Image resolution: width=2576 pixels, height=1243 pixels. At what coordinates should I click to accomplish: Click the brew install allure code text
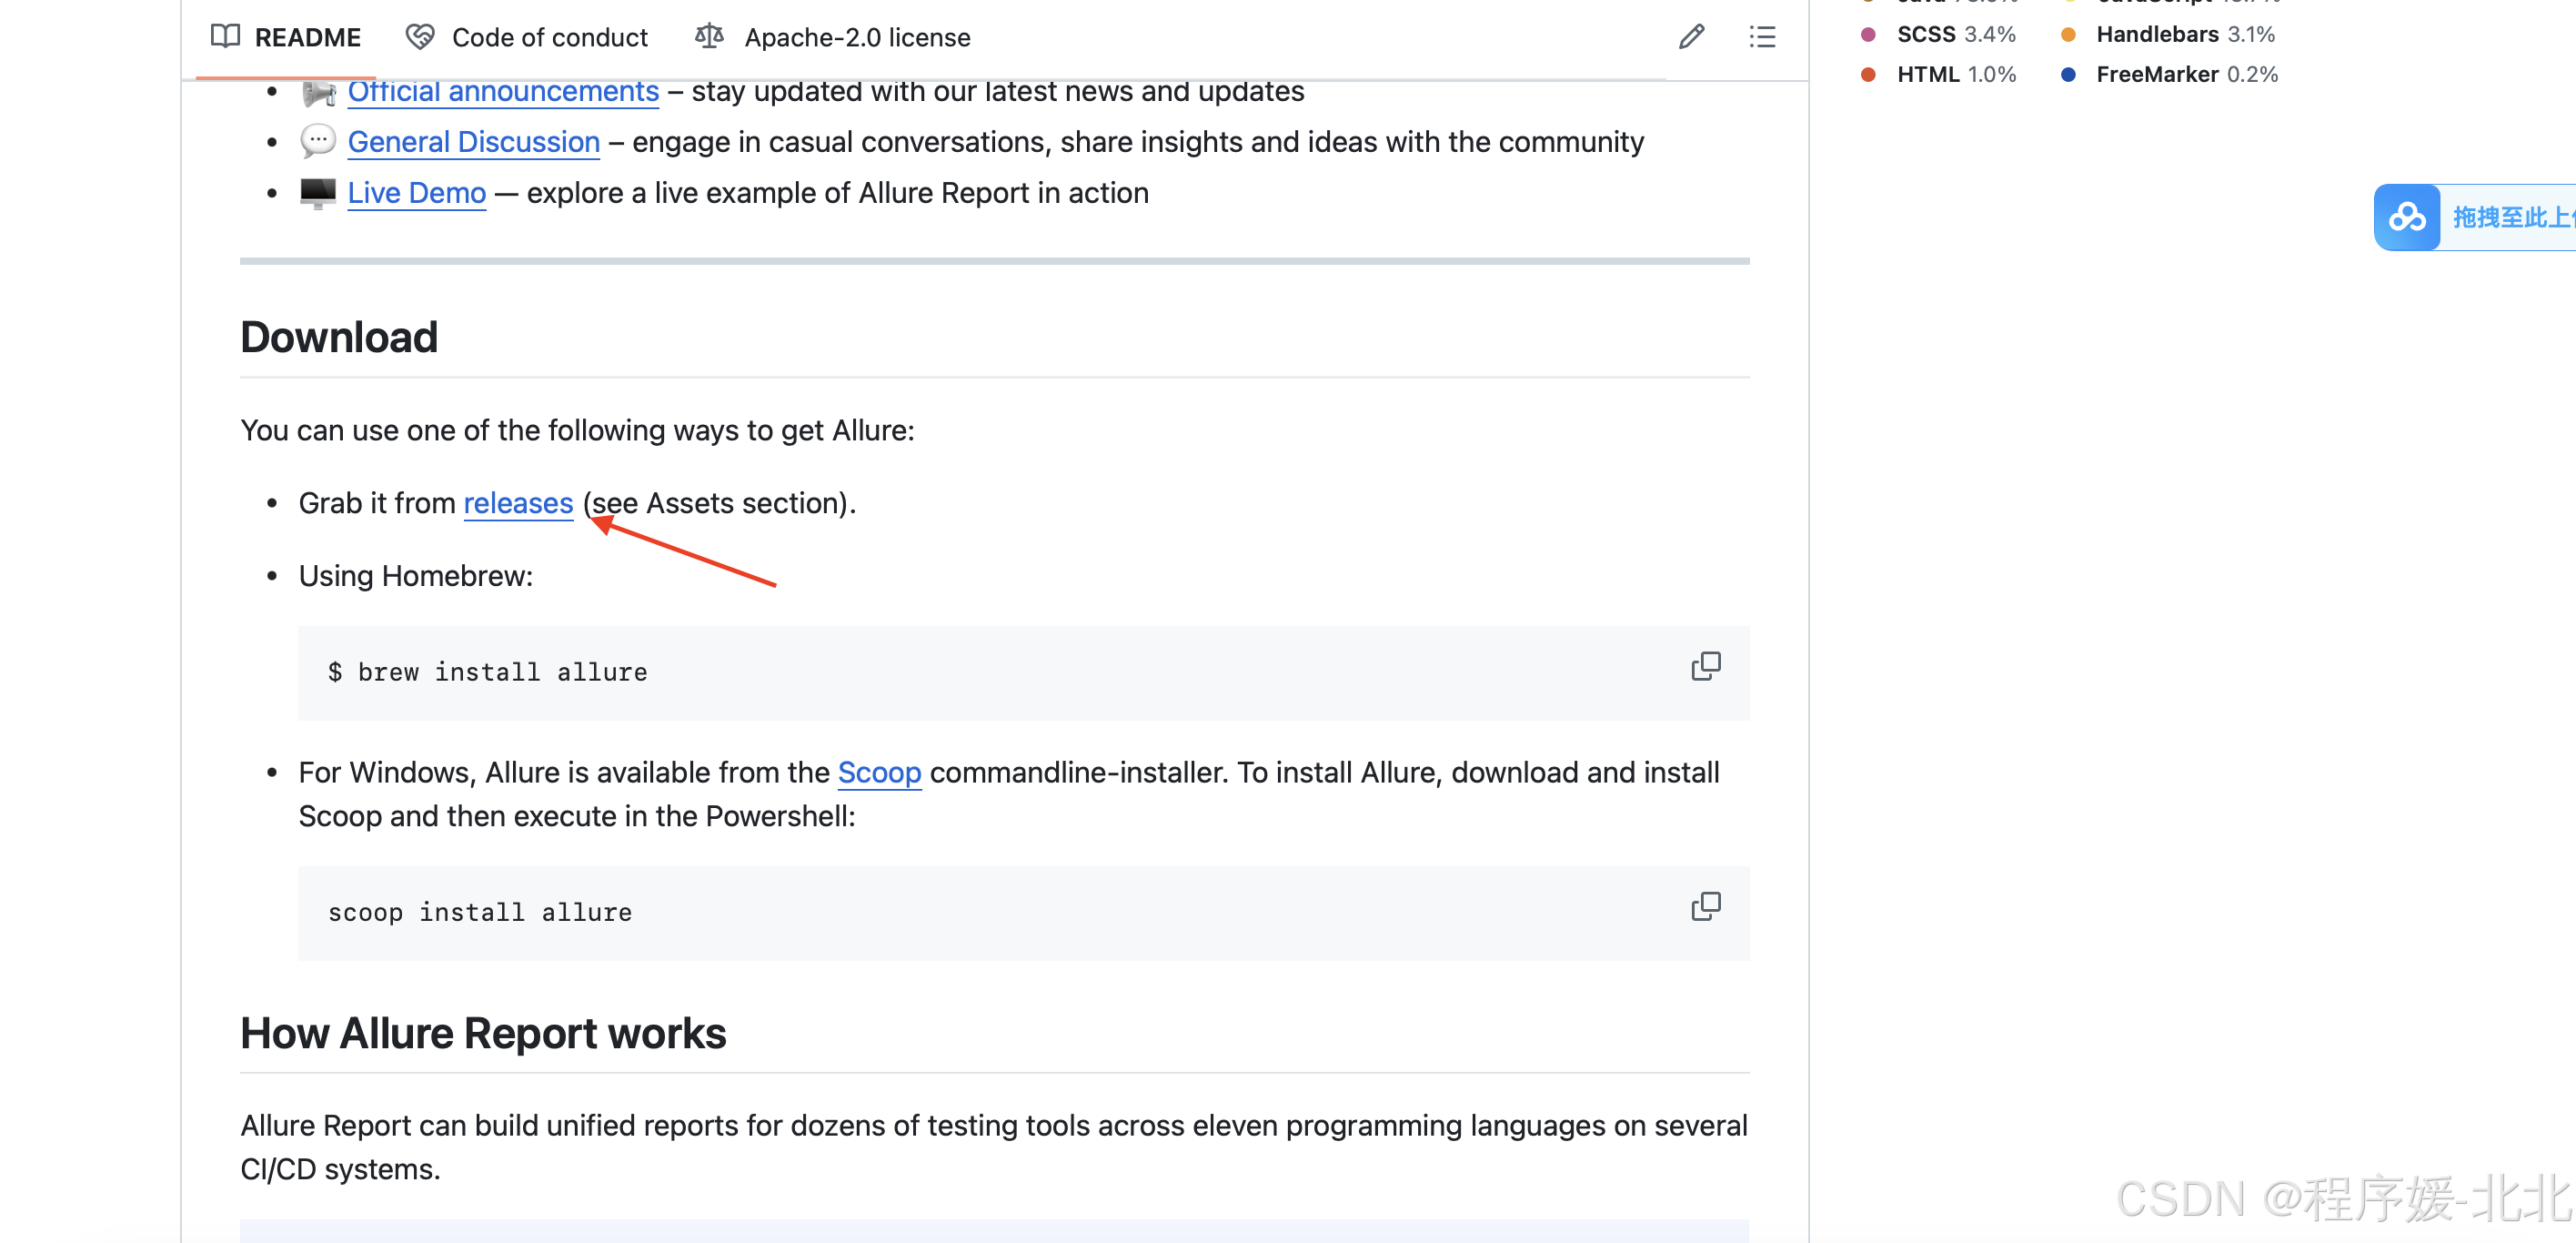coord(488,673)
